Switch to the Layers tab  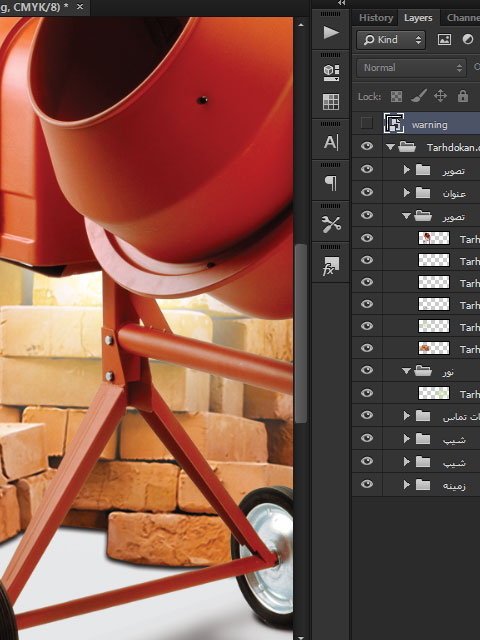418,18
